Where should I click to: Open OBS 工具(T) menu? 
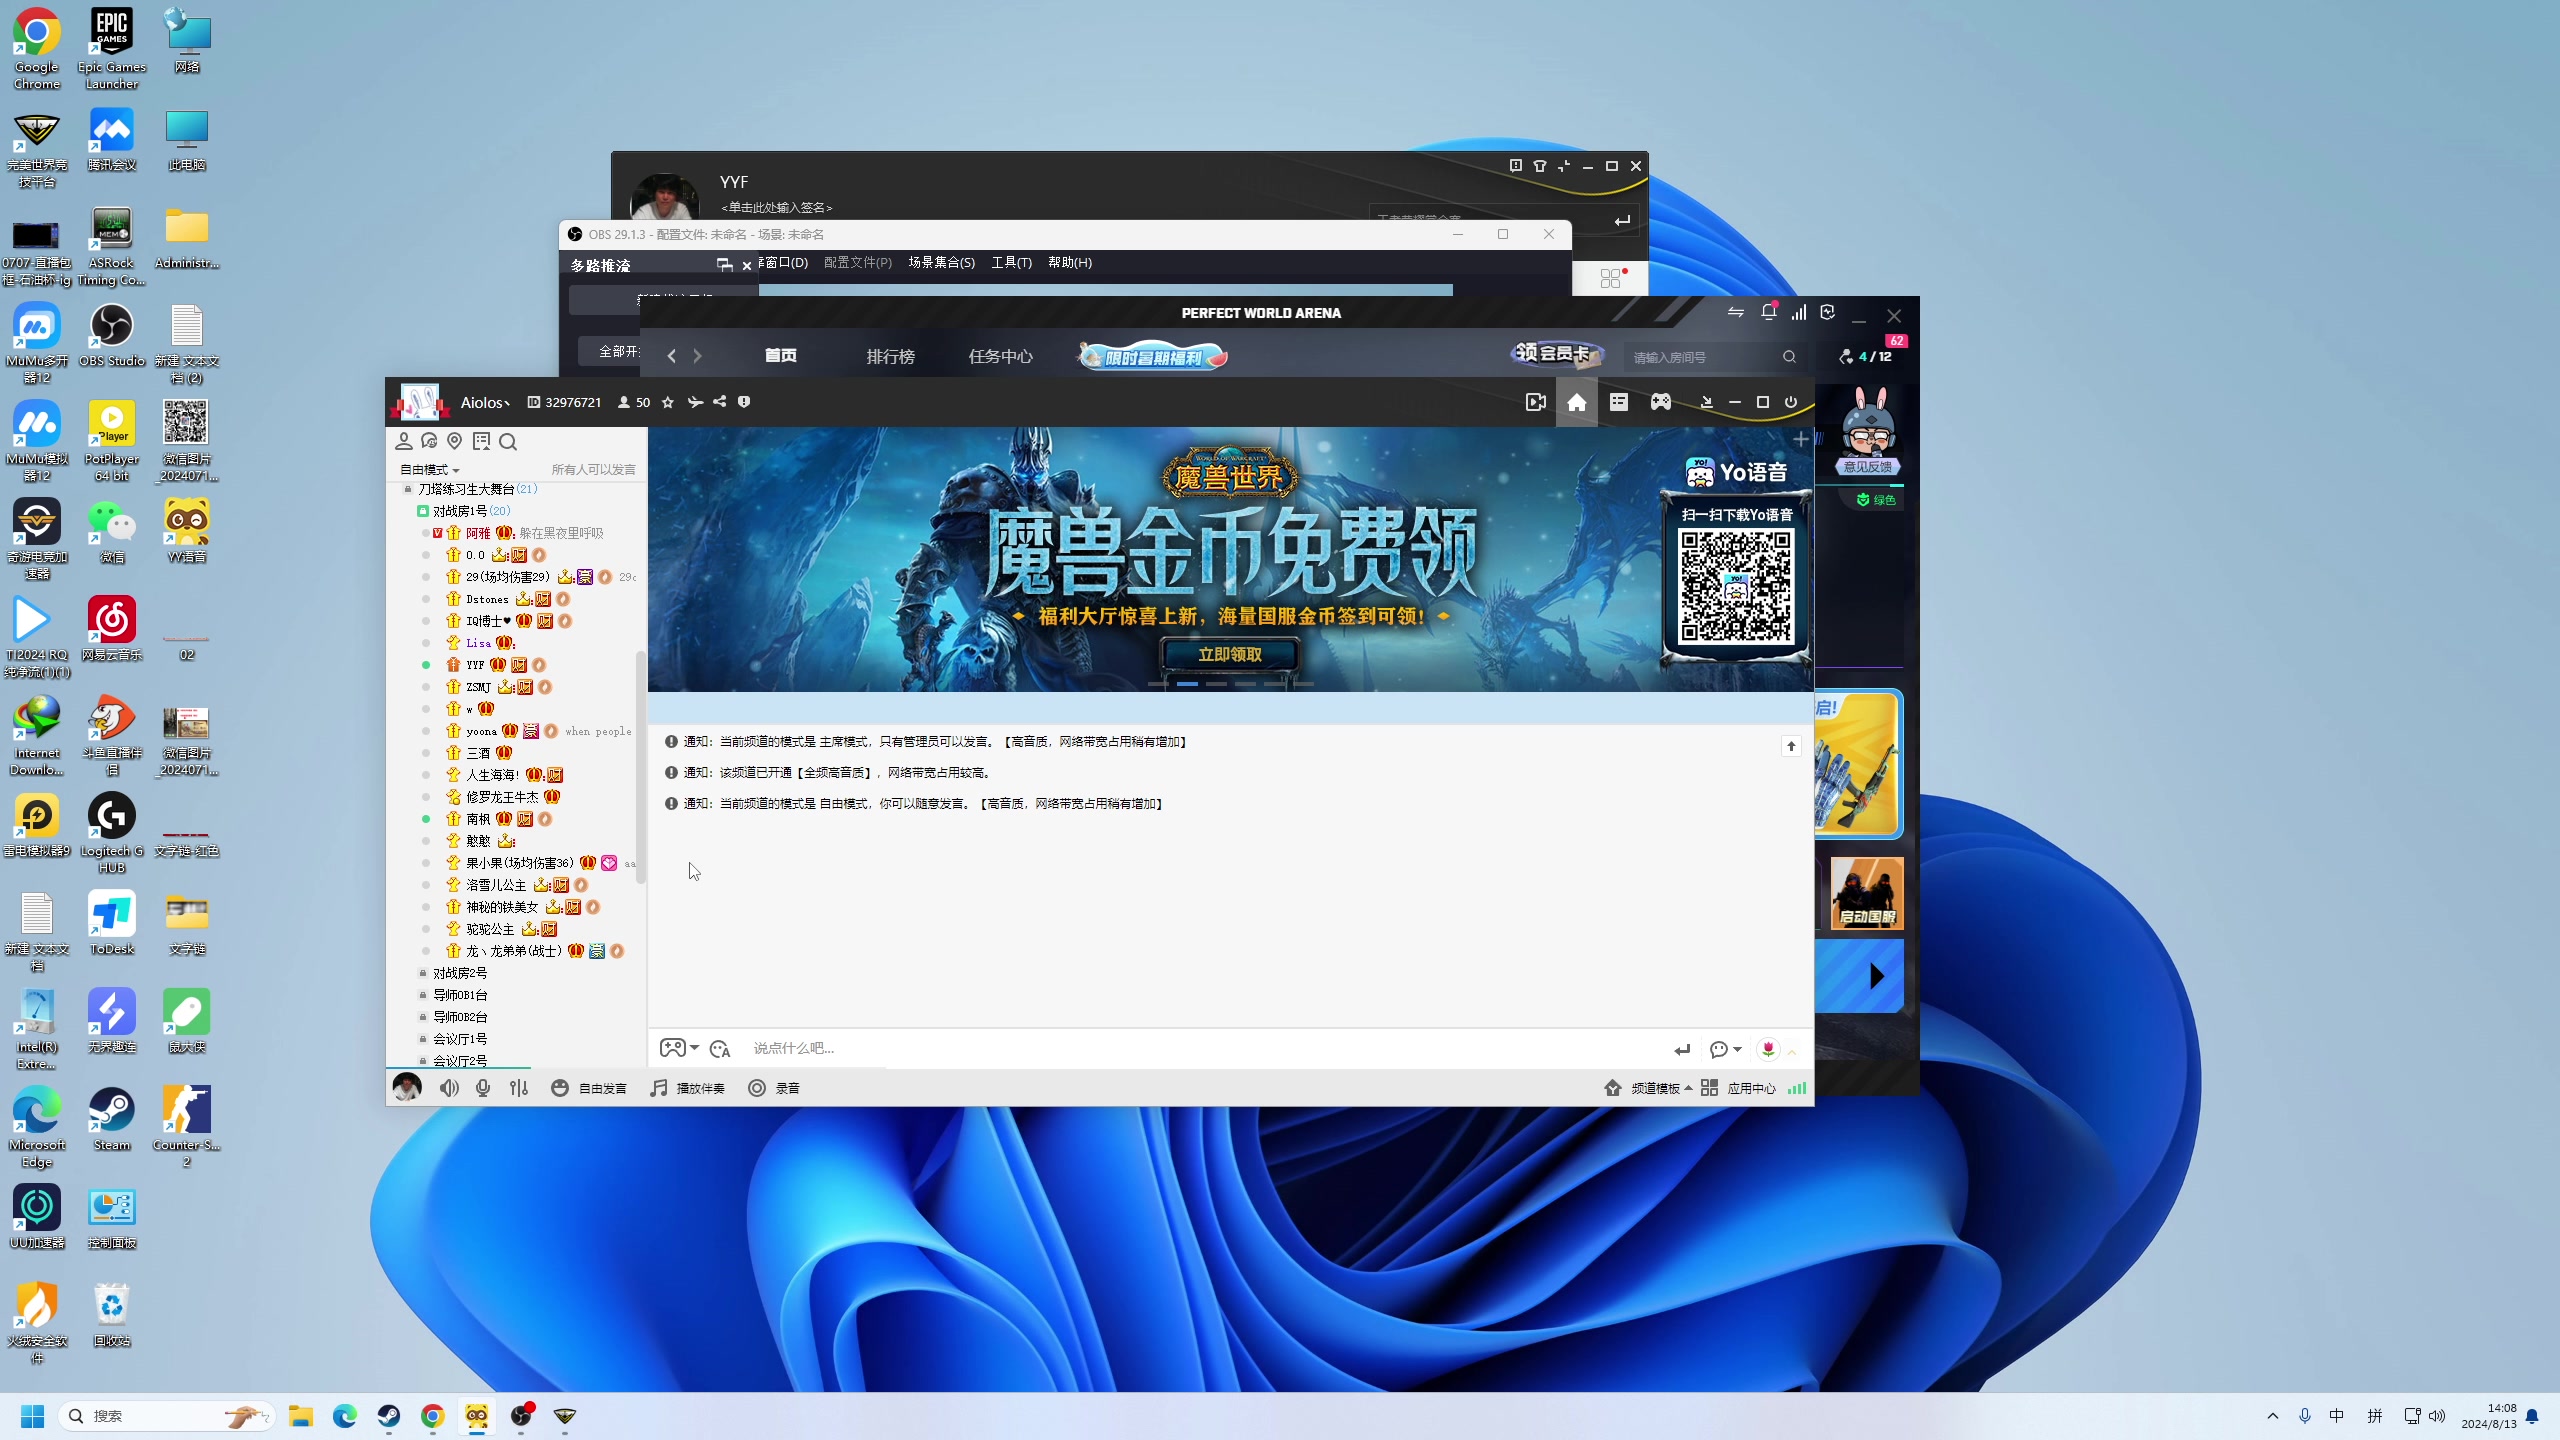point(1011,262)
